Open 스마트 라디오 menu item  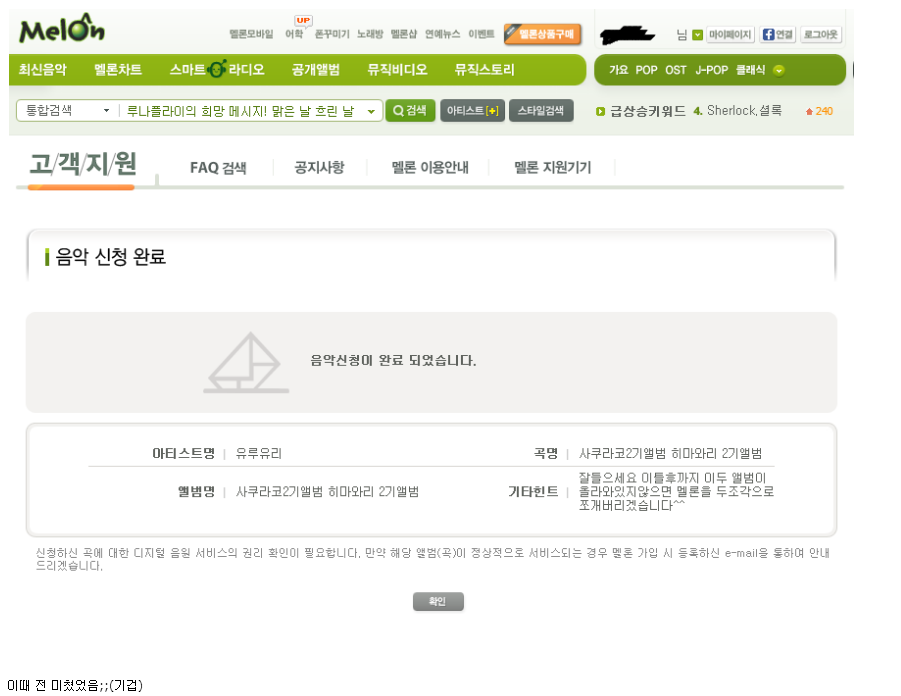coord(217,70)
